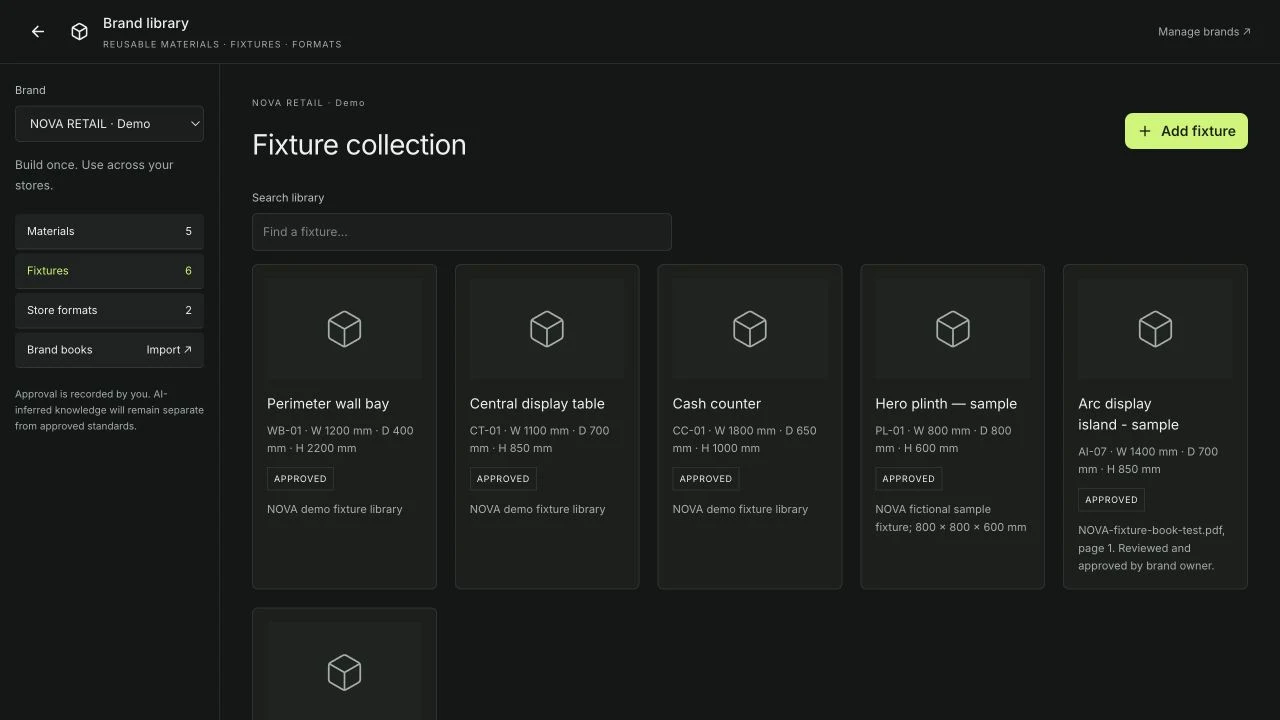Image resolution: width=1280 pixels, height=720 pixels.
Task: Click the back arrow icon
Action: click(x=38, y=32)
